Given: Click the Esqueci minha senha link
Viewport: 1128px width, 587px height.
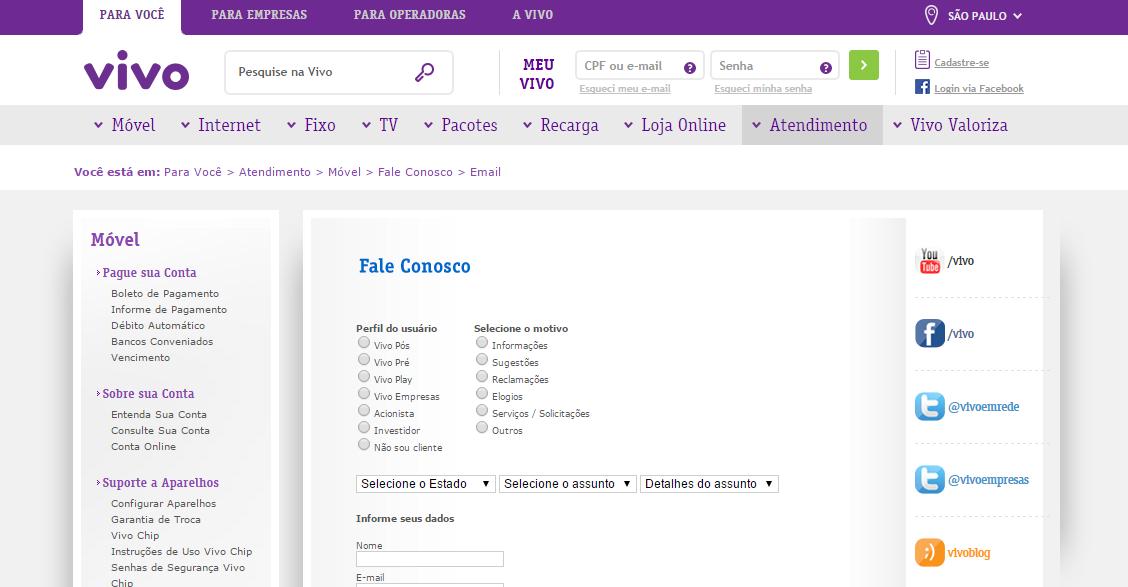Looking at the screenshot, I should [763, 89].
